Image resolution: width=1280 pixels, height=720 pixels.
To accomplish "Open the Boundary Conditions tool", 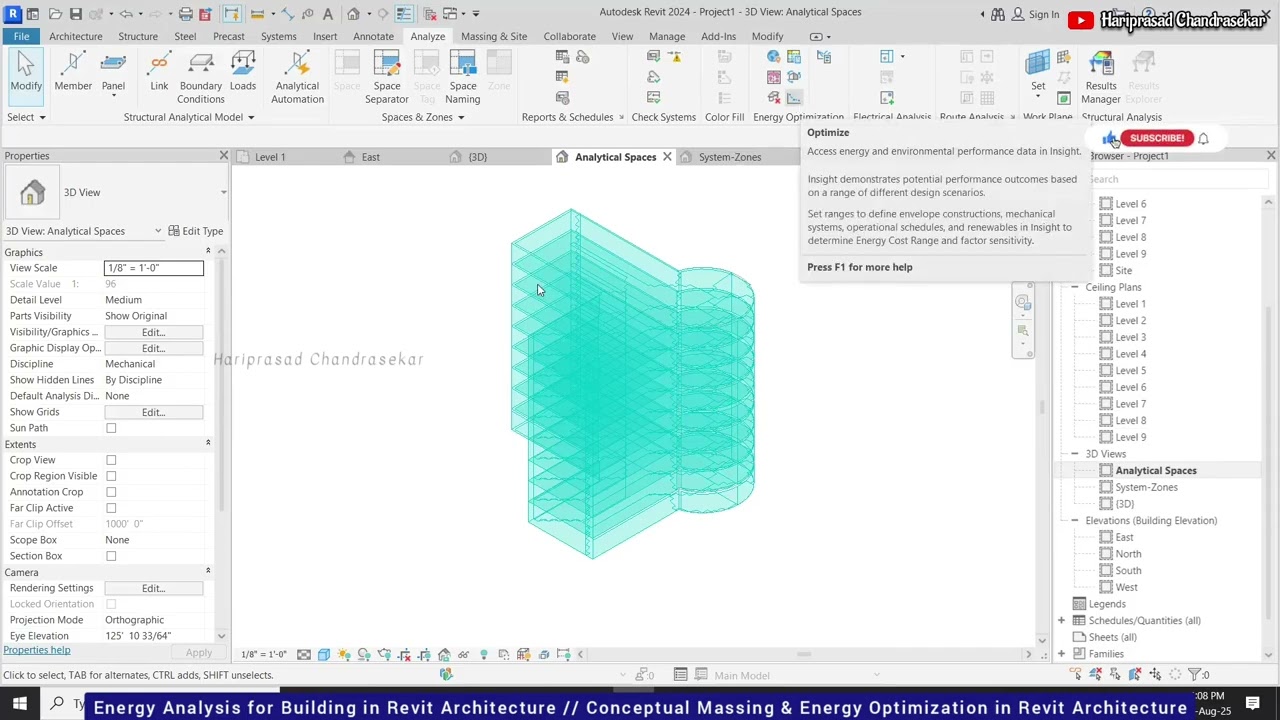I will point(200,78).
